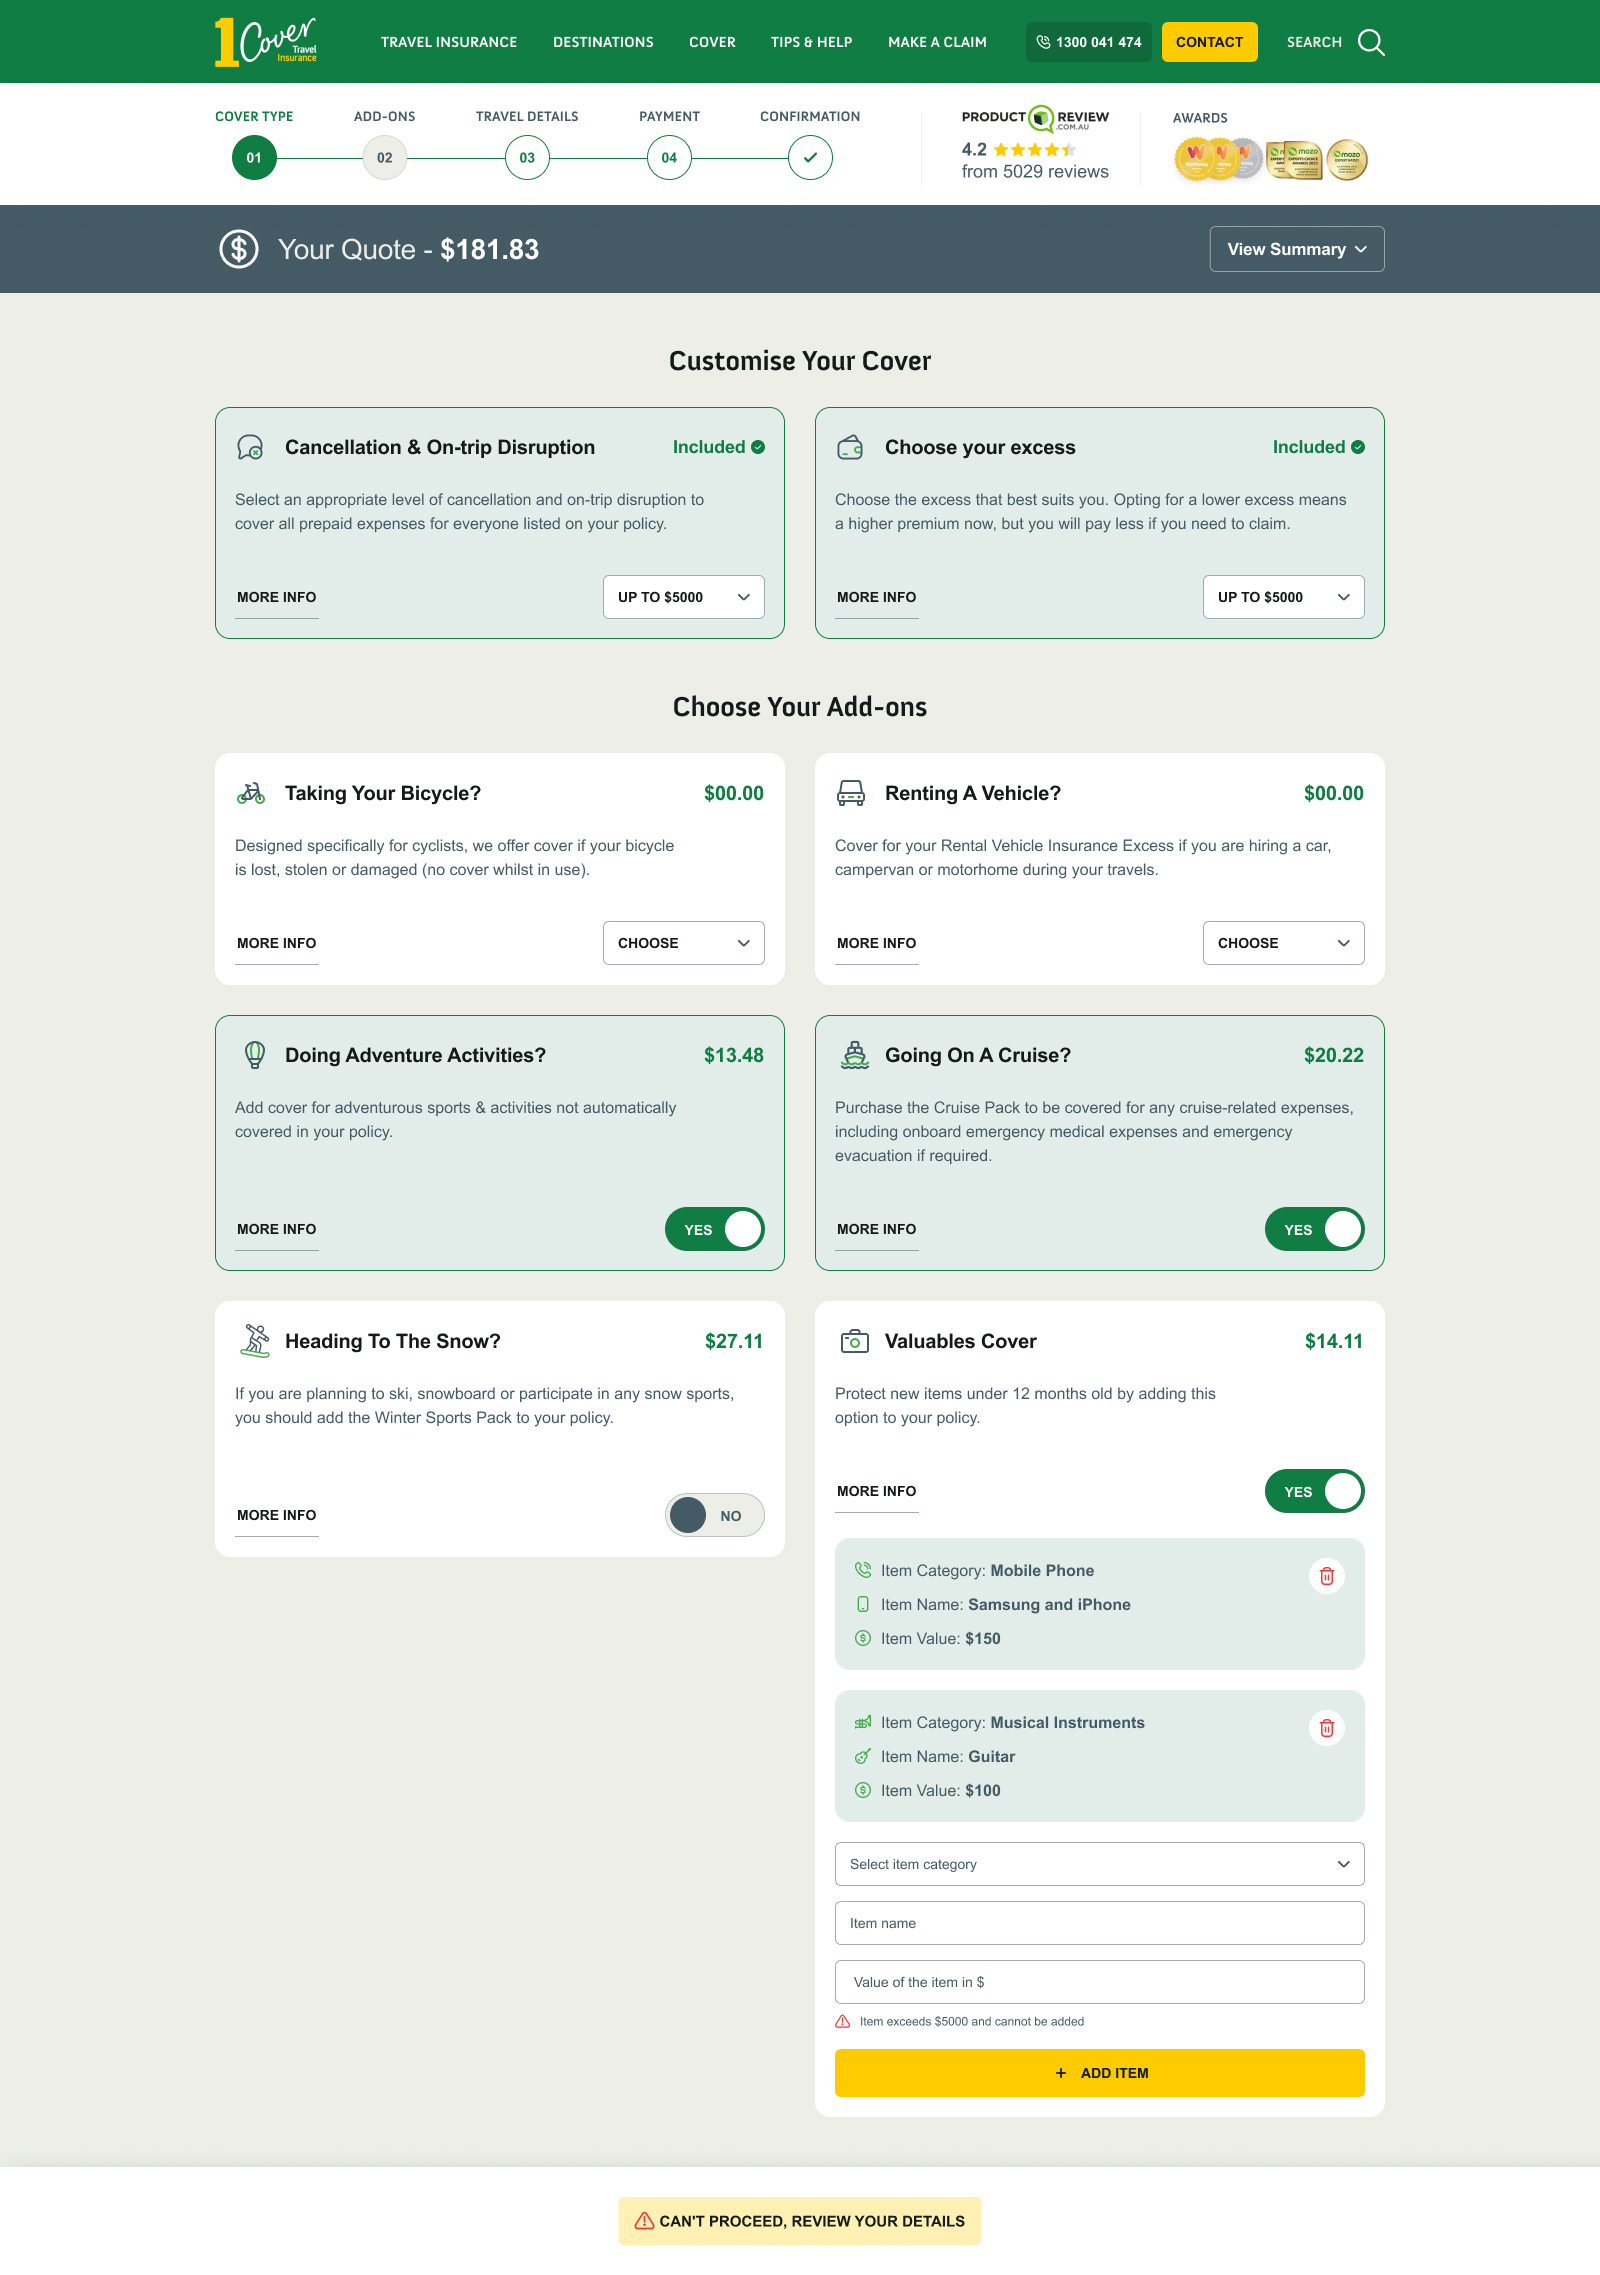Click the awards badges image
Screen dimensions: 1600x2275
coord(1270,159)
